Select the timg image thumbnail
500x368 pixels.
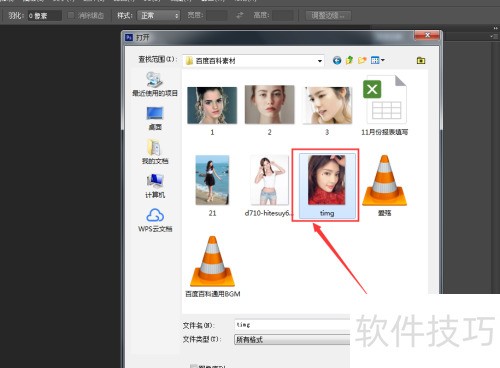click(x=327, y=185)
